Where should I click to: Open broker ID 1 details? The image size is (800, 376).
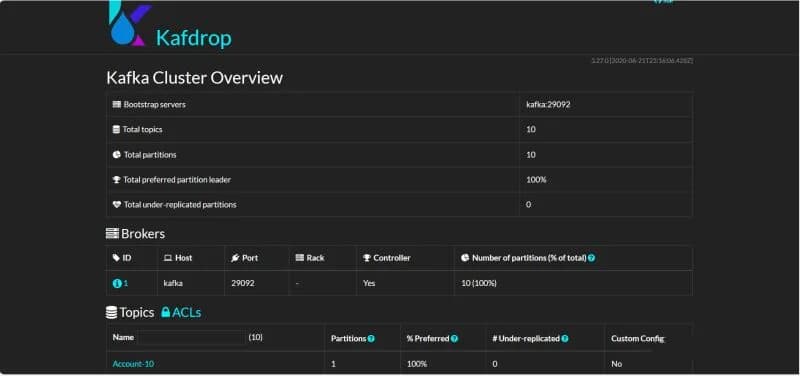pyautogui.click(x=126, y=284)
